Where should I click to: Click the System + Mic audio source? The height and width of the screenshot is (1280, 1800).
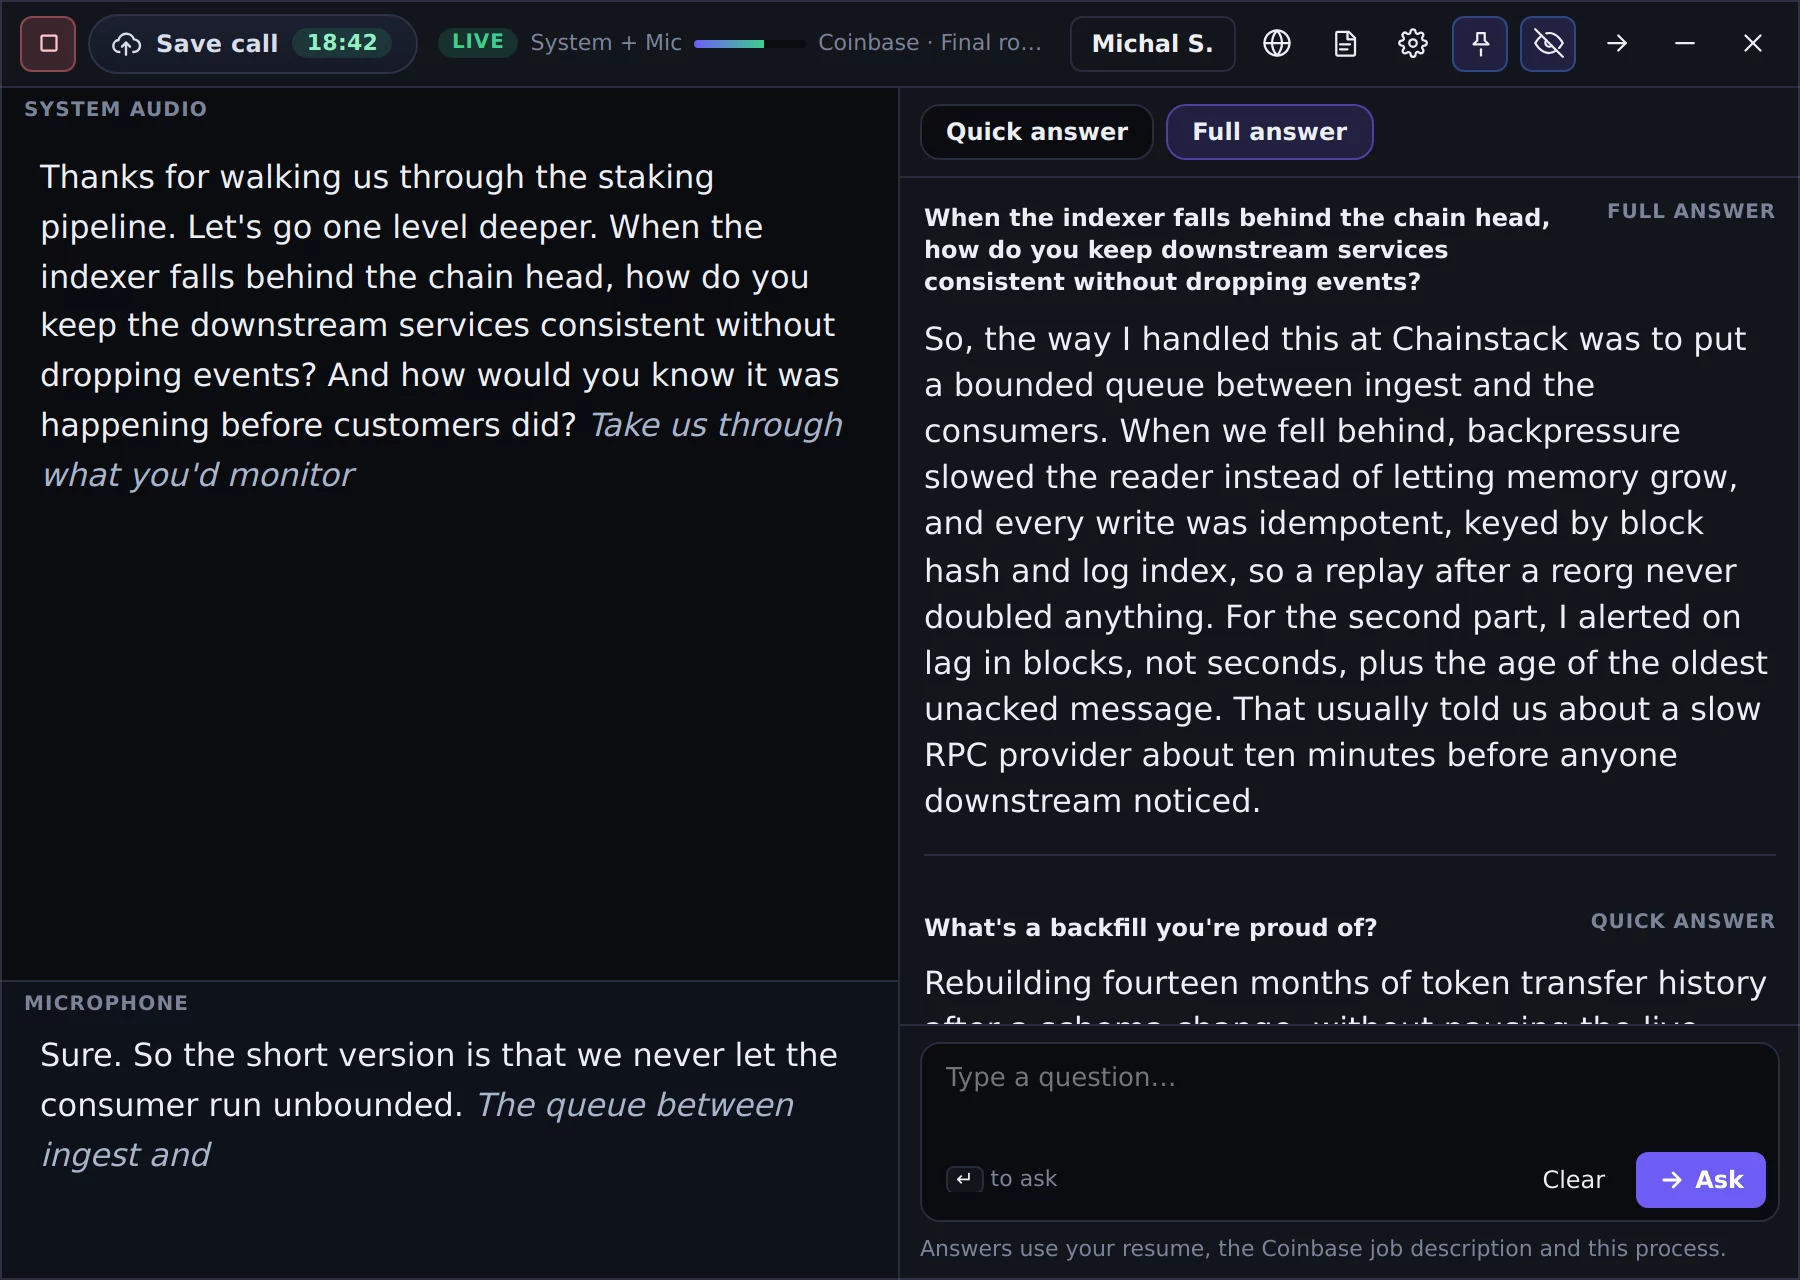(x=606, y=43)
